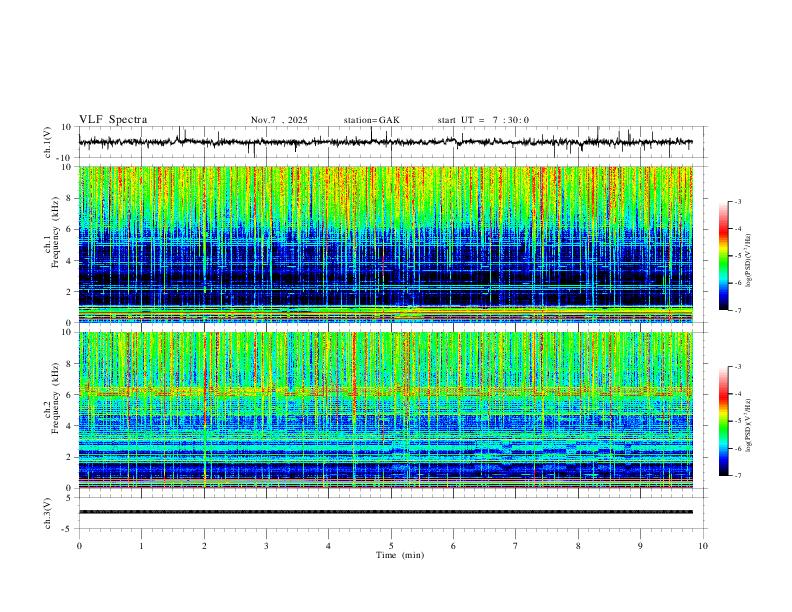Click the "4" kHz tick on ch.2 frequency axis
This screenshot has height=612, width=792.
[x=70, y=426]
